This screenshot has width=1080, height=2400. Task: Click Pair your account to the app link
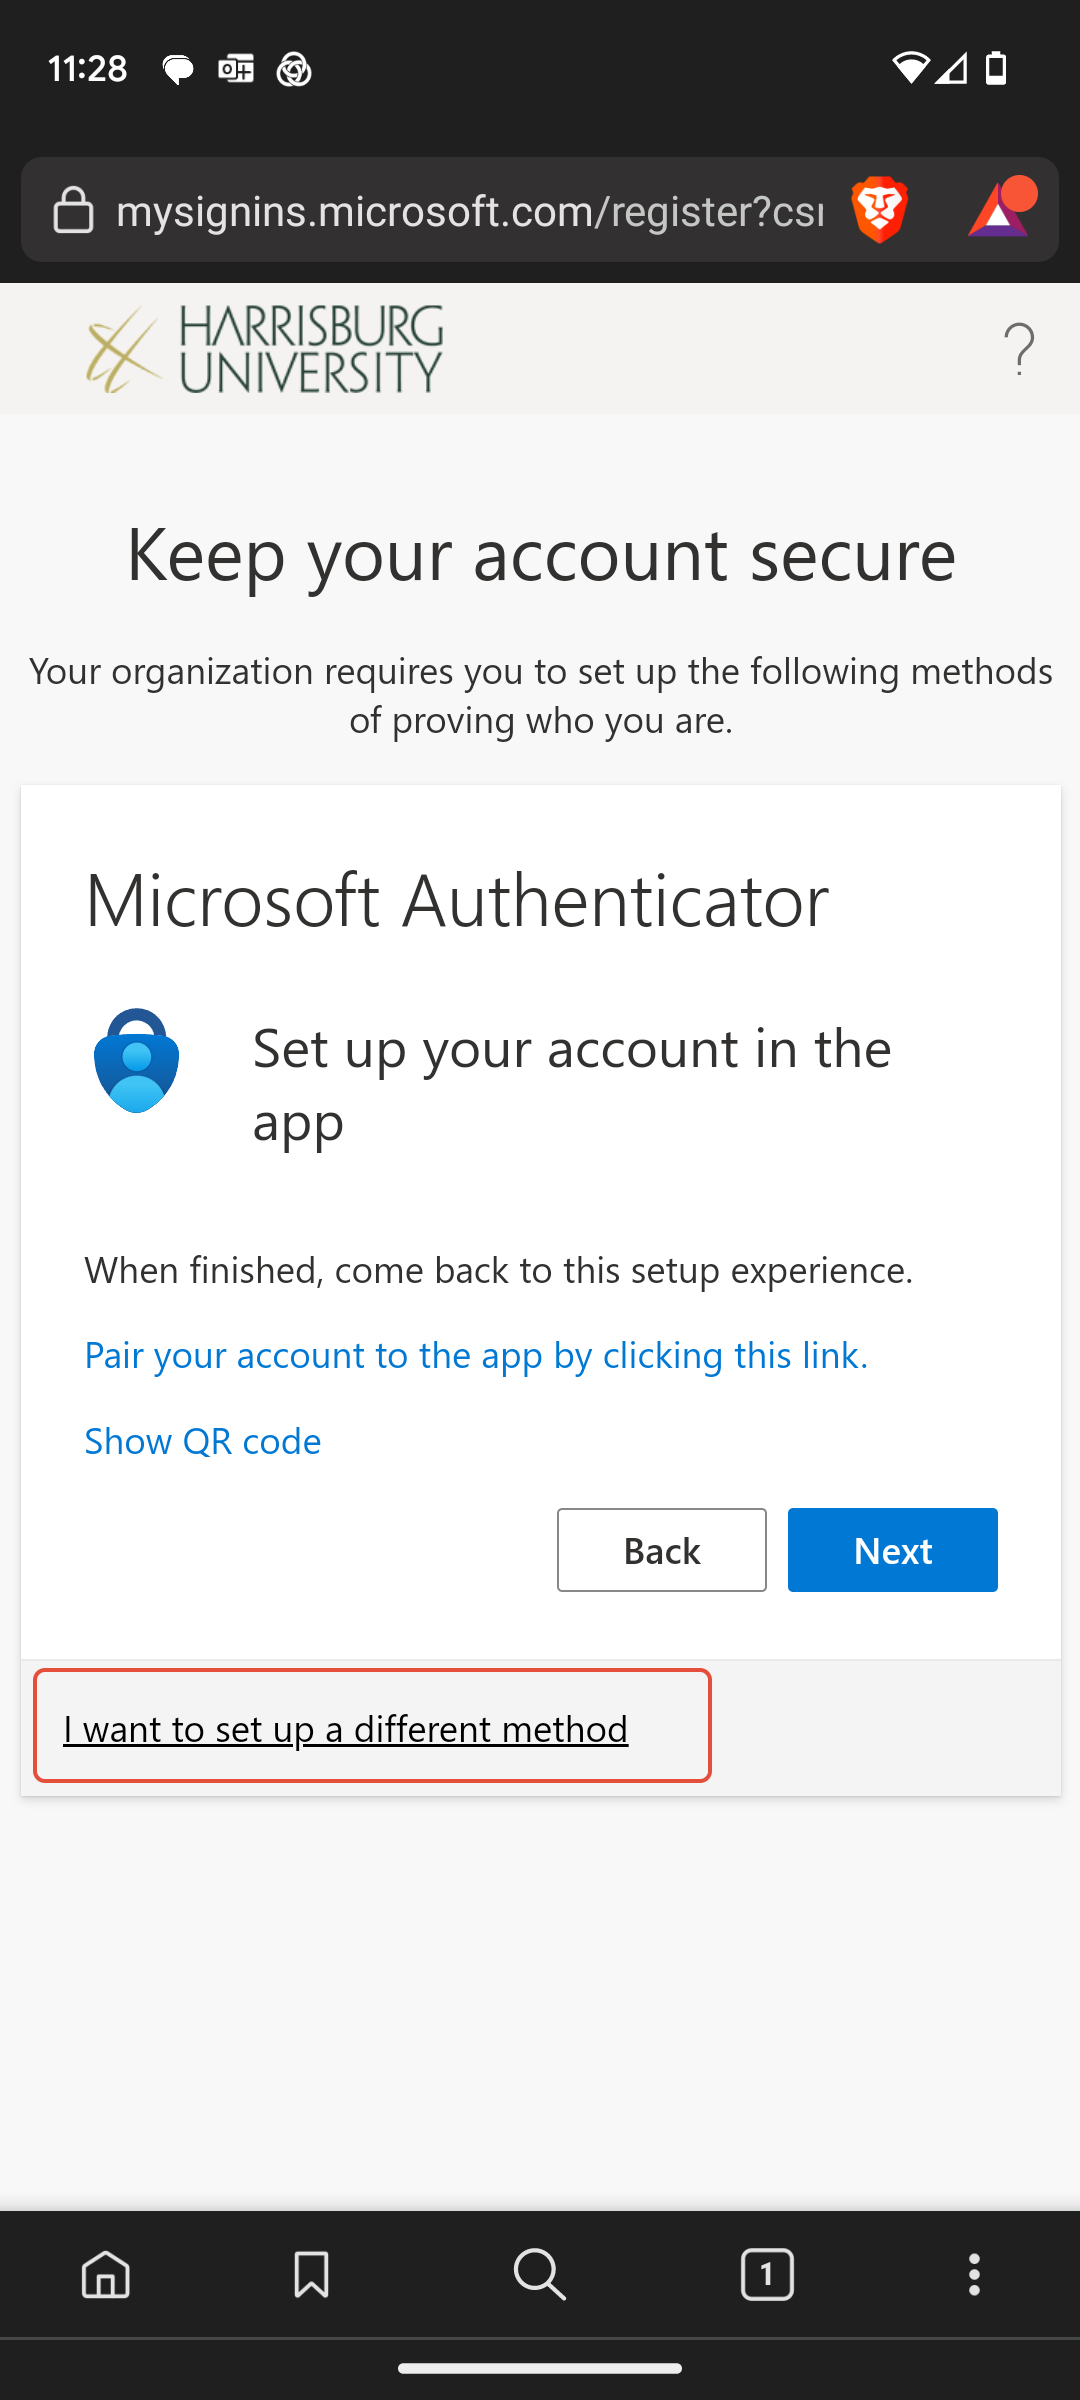(477, 1355)
